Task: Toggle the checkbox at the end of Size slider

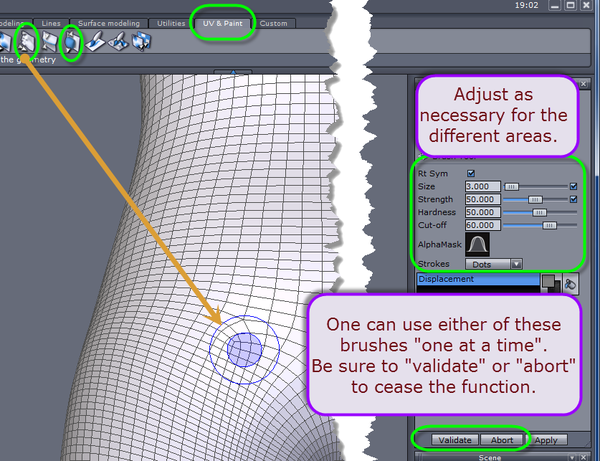Action: [573, 186]
